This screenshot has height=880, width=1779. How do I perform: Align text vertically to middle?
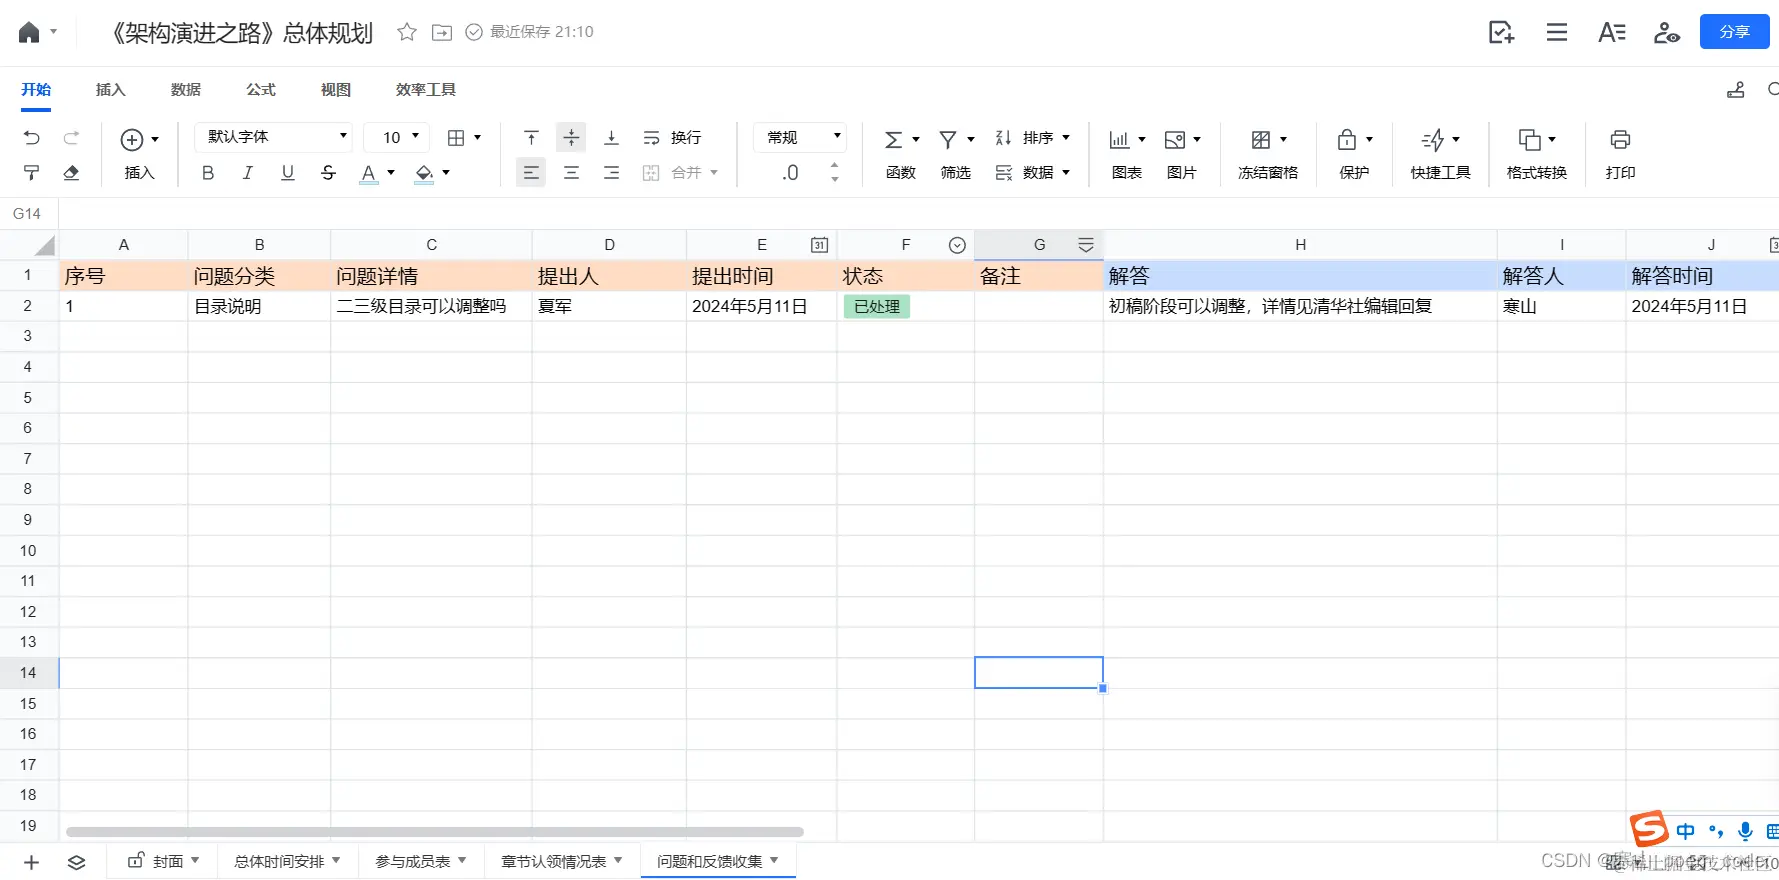571,138
